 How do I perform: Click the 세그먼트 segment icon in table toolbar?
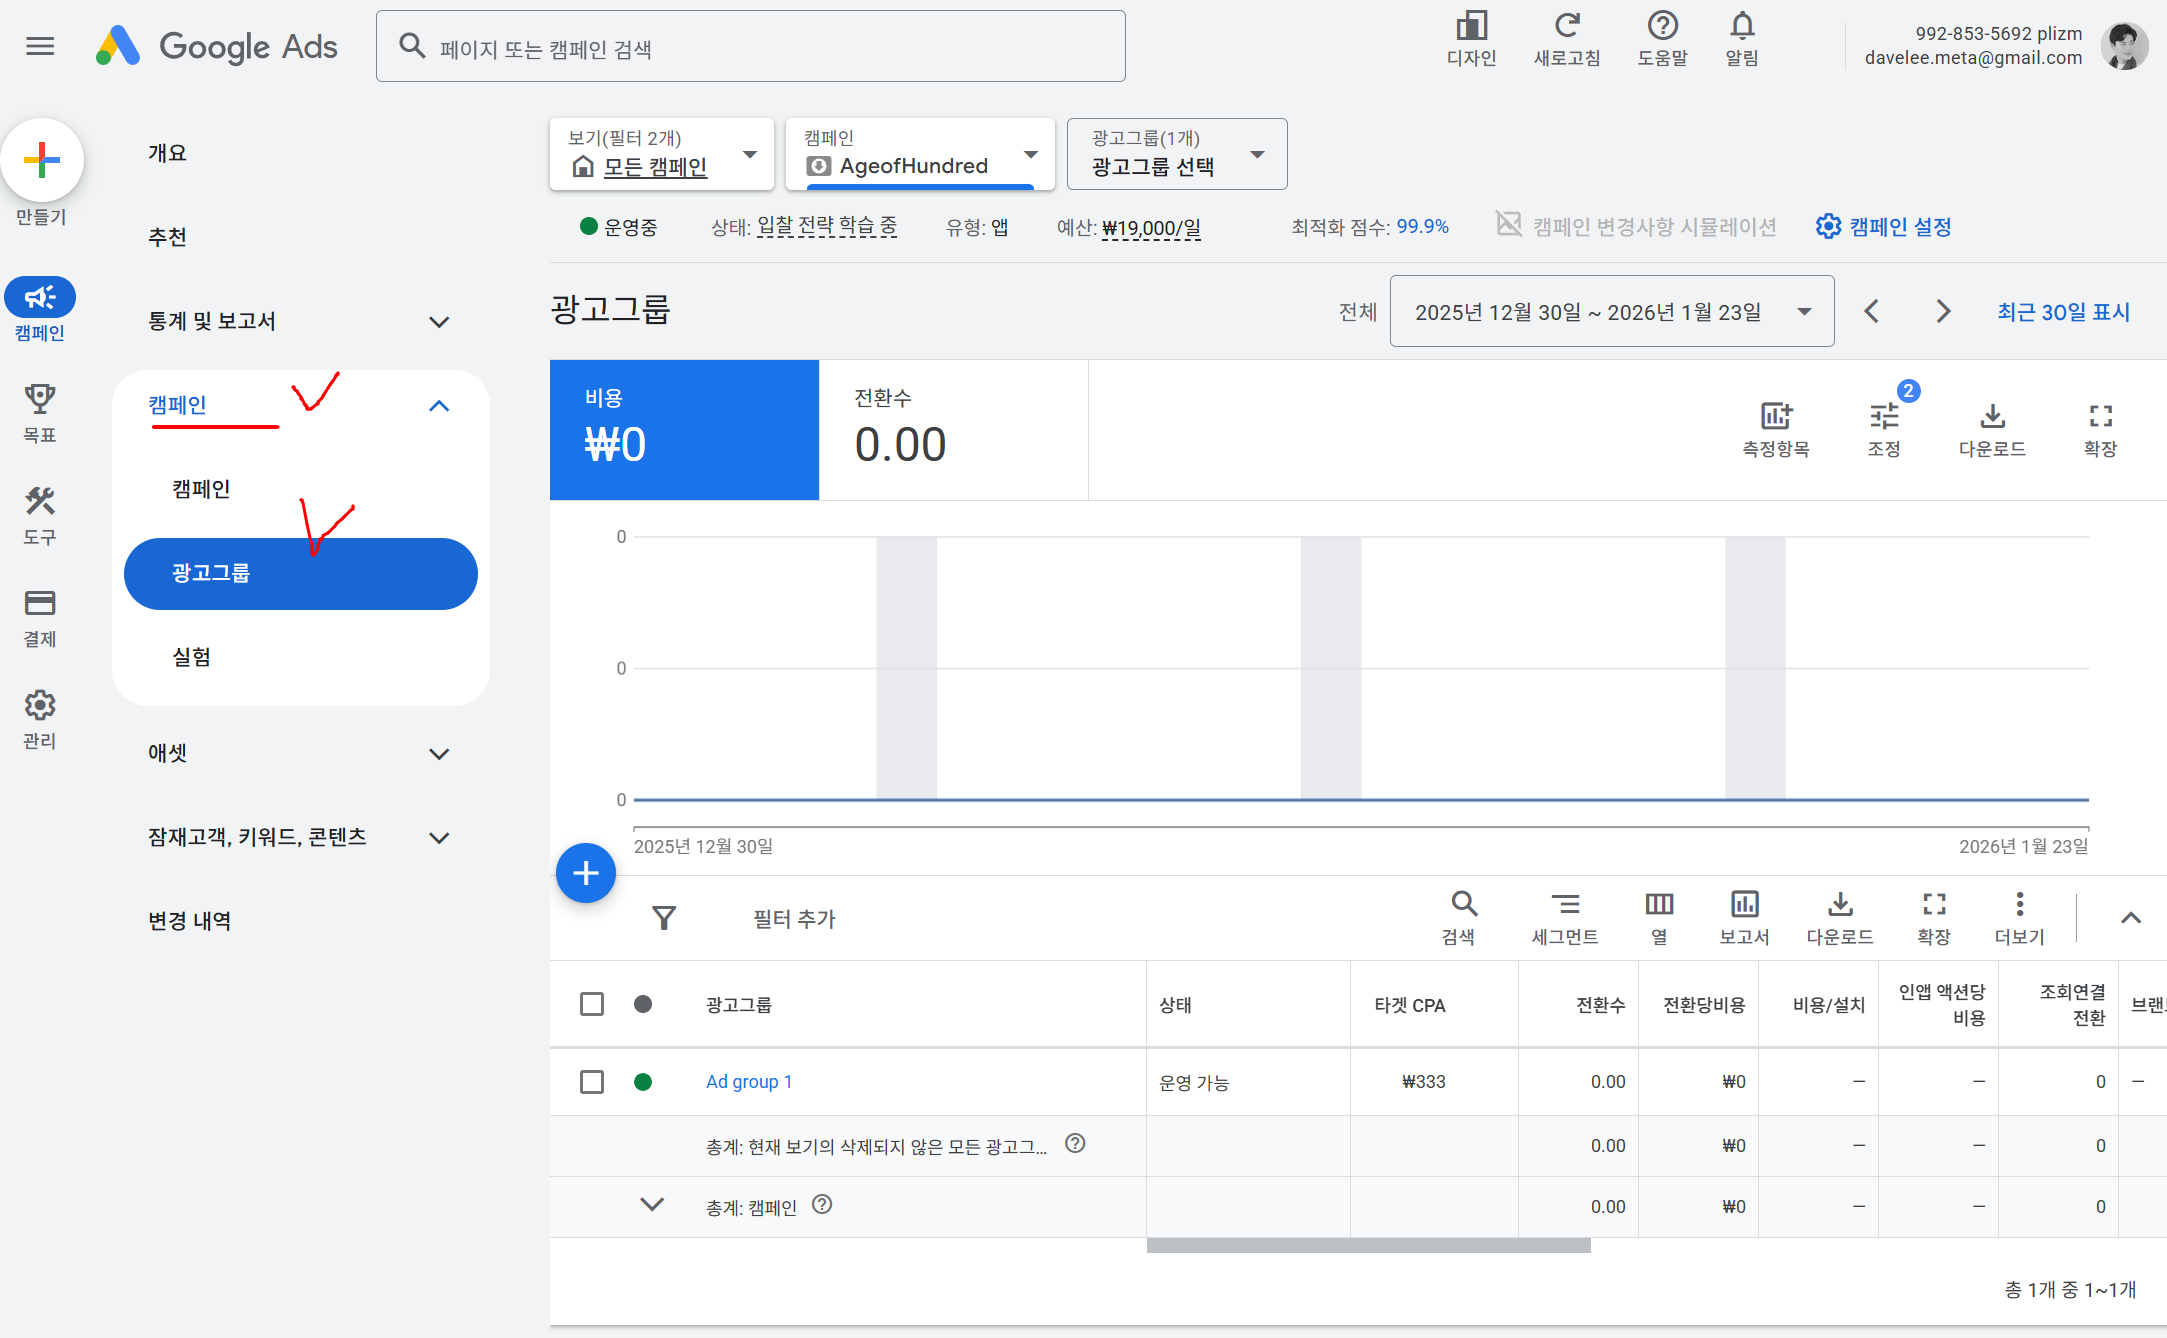click(x=1565, y=905)
